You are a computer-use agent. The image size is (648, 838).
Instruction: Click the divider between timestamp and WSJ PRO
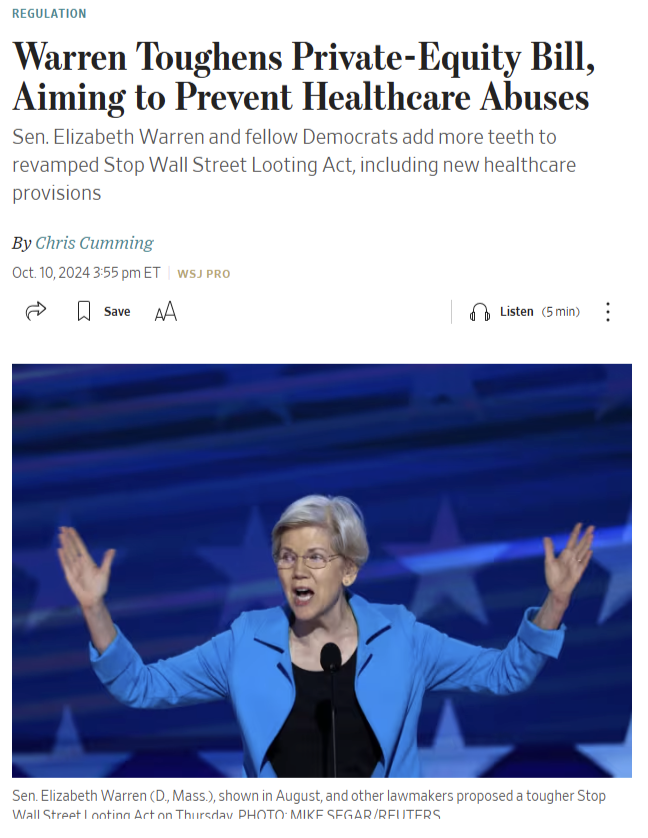tap(169, 273)
